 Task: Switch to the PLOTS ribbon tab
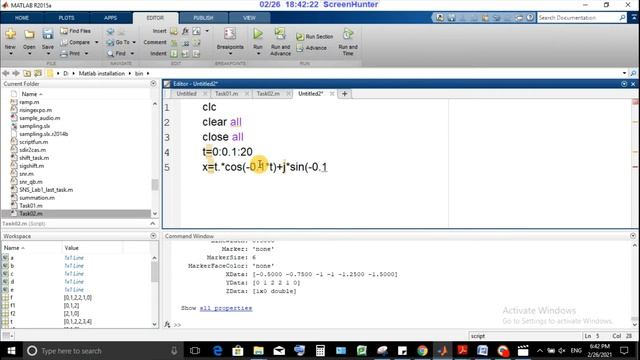[66, 18]
